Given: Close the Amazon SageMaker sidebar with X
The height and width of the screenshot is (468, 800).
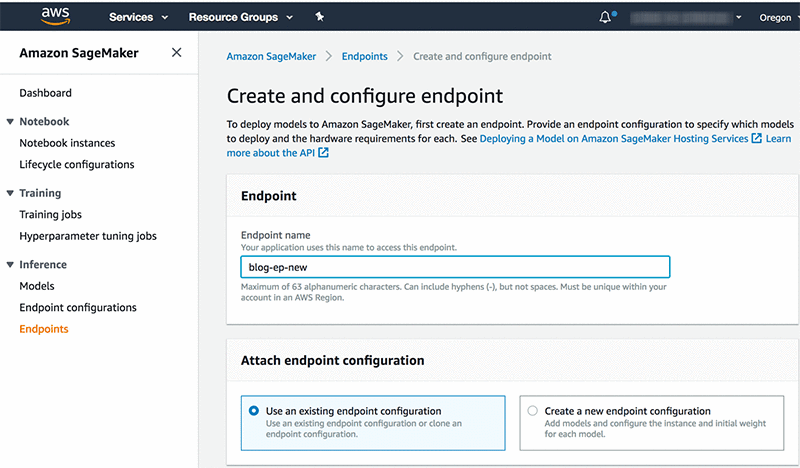Looking at the screenshot, I should tap(177, 53).
